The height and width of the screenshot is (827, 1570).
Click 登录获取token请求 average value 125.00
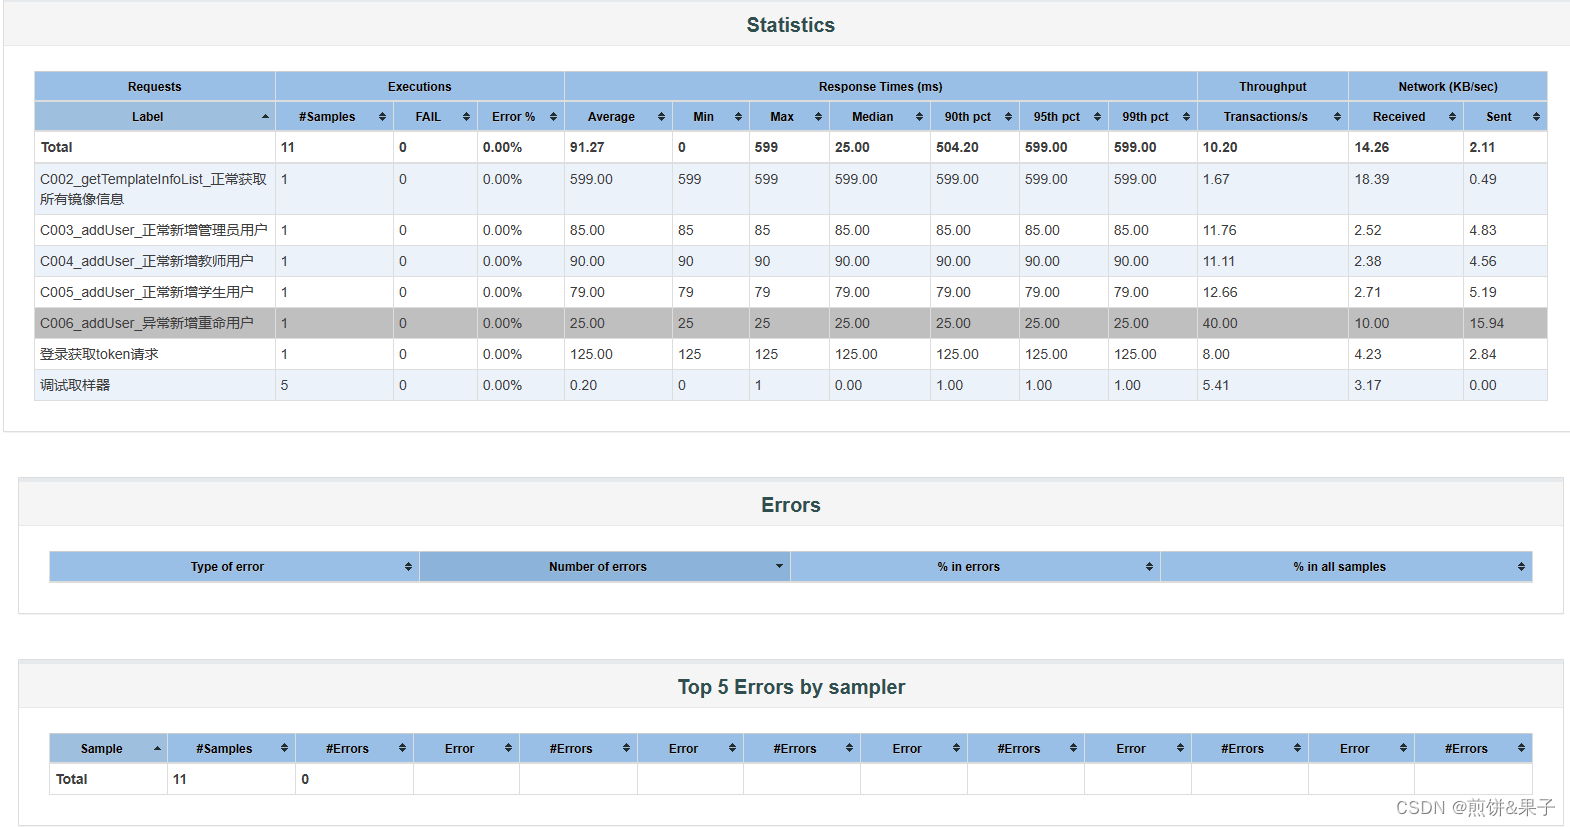tap(591, 354)
